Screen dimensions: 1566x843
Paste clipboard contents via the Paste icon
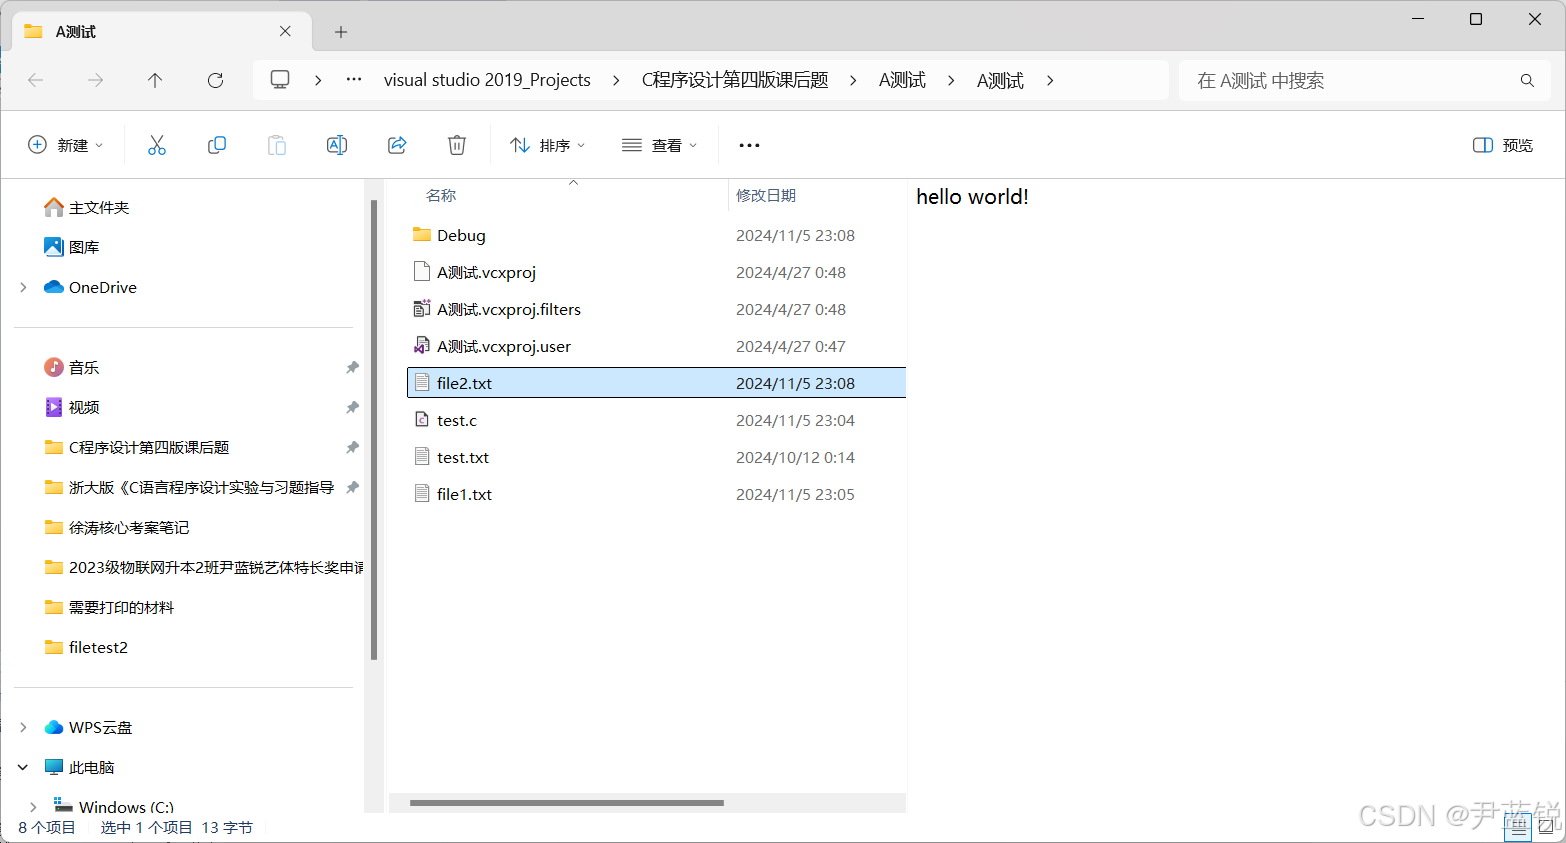click(277, 144)
